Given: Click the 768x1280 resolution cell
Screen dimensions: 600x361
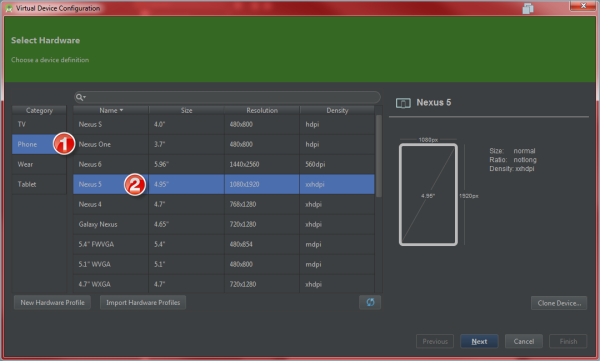Looking at the screenshot, I should (x=262, y=204).
